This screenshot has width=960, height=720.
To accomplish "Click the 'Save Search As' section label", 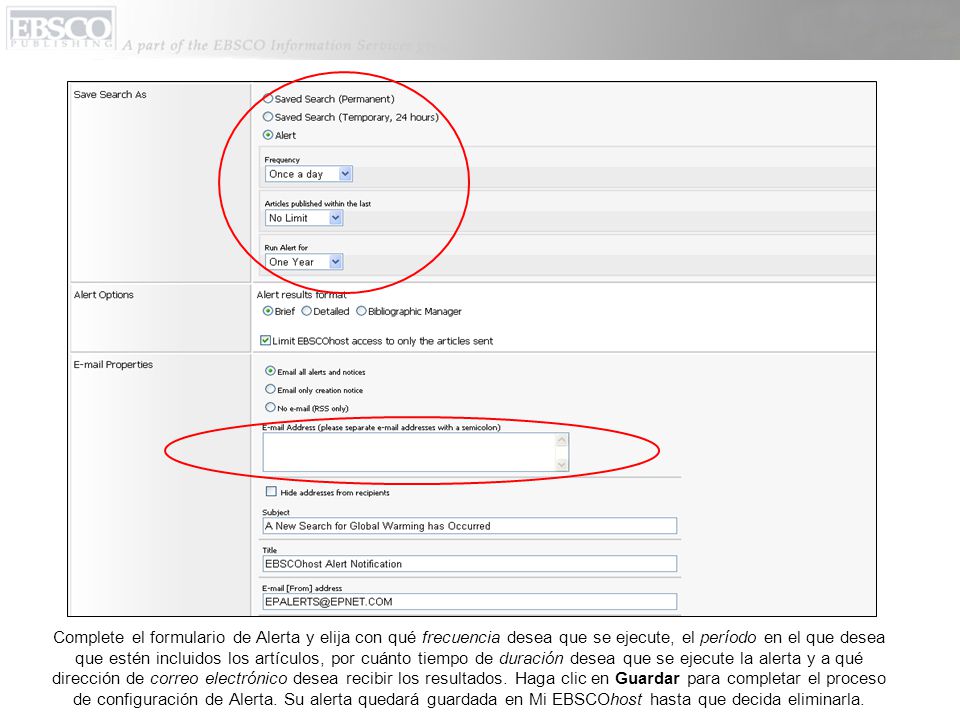I will (110, 94).
